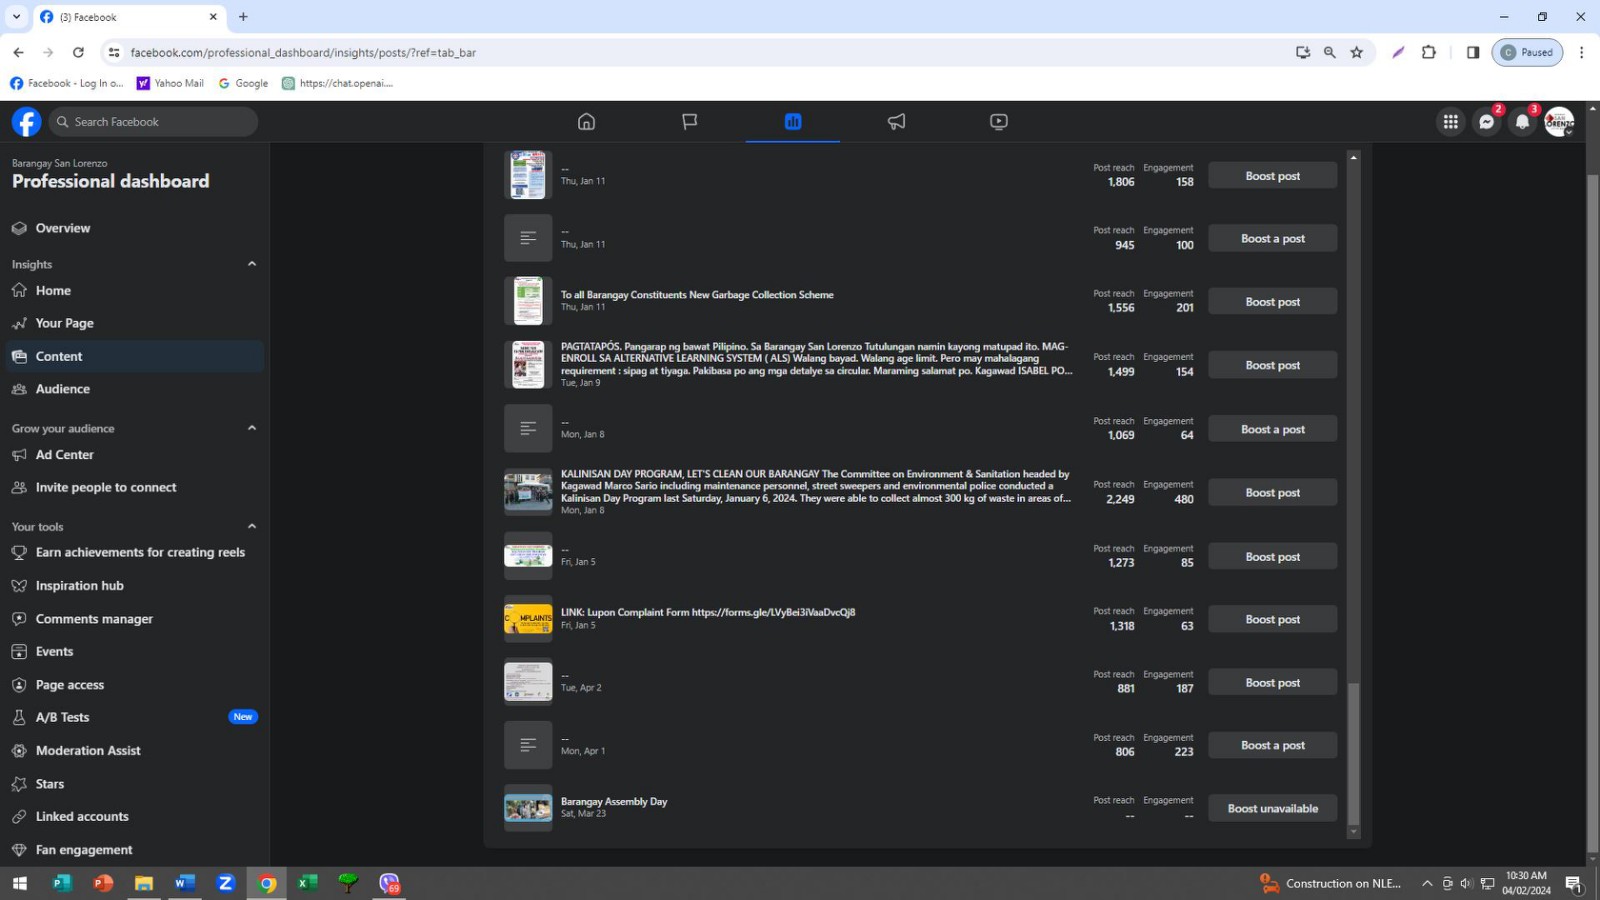Viewport: 1600px width, 900px height.
Task: Open the Barangay Assembly Day post thumbnail
Action: [528, 808]
